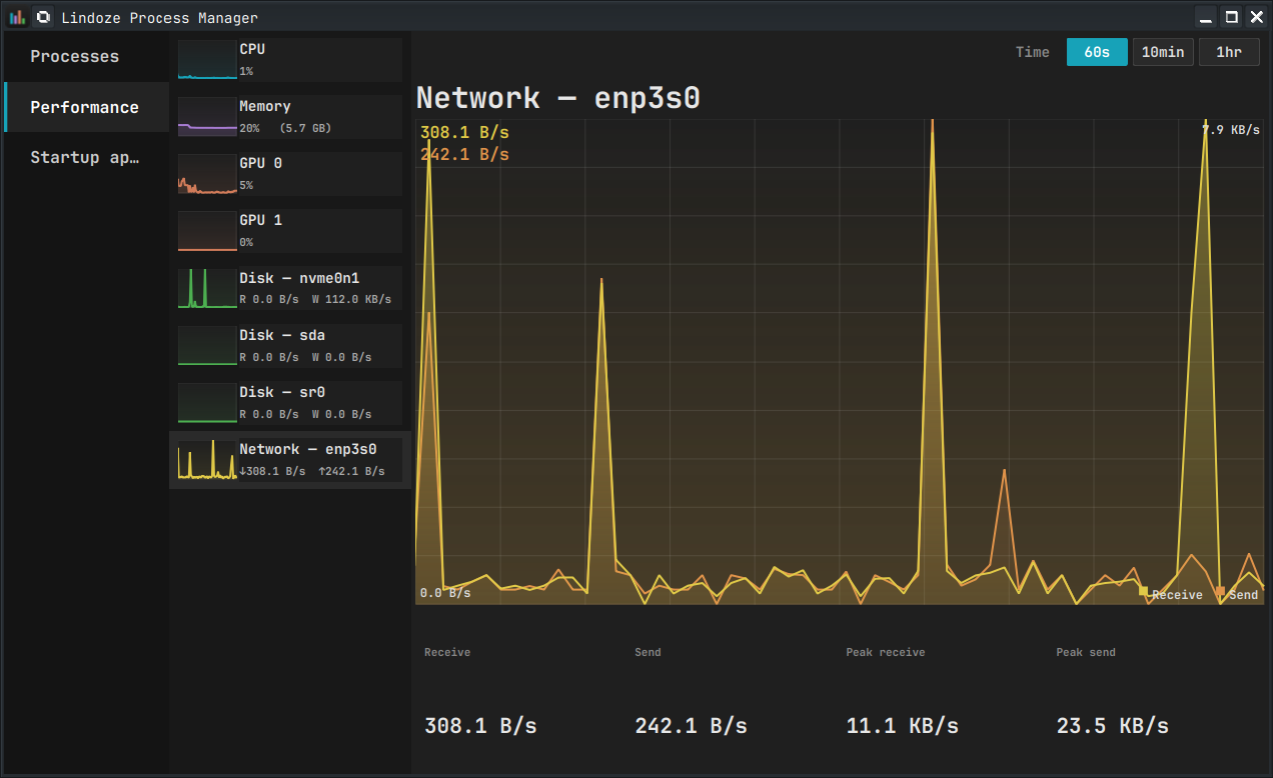Open GPU 0 performance graph
1273x778 pixels.
tap(290, 174)
